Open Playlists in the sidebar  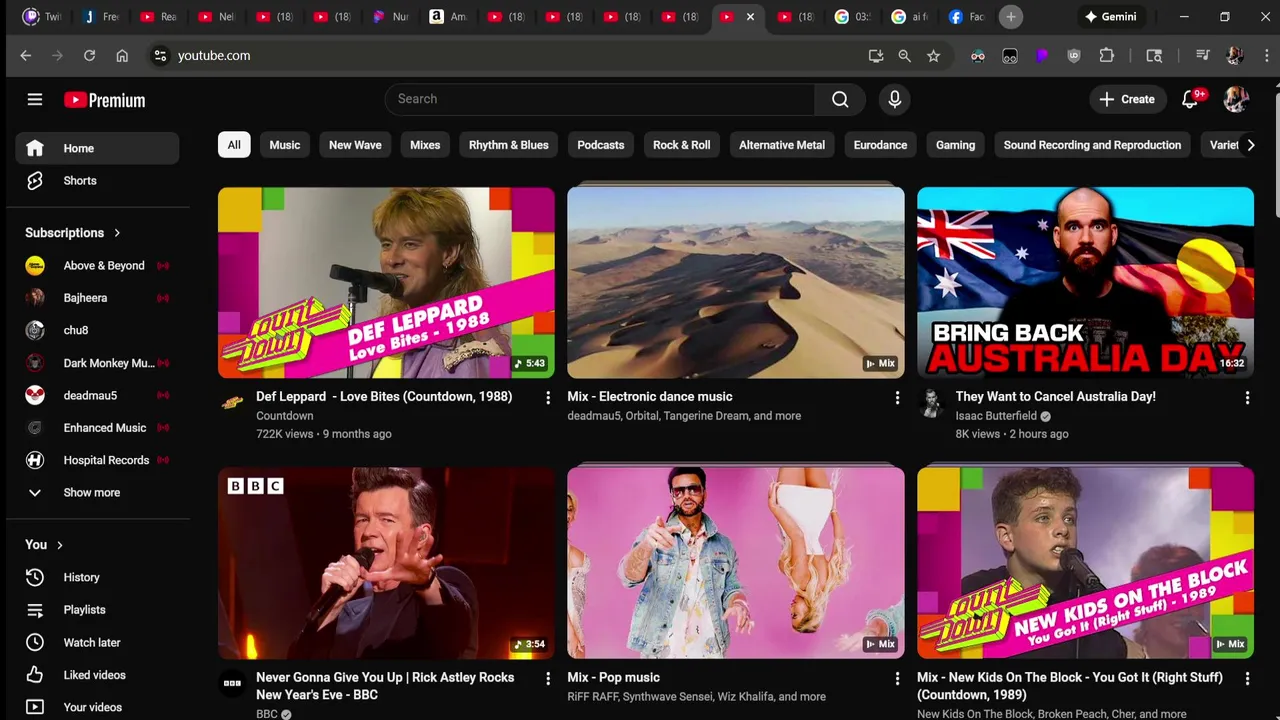(97, 610)
